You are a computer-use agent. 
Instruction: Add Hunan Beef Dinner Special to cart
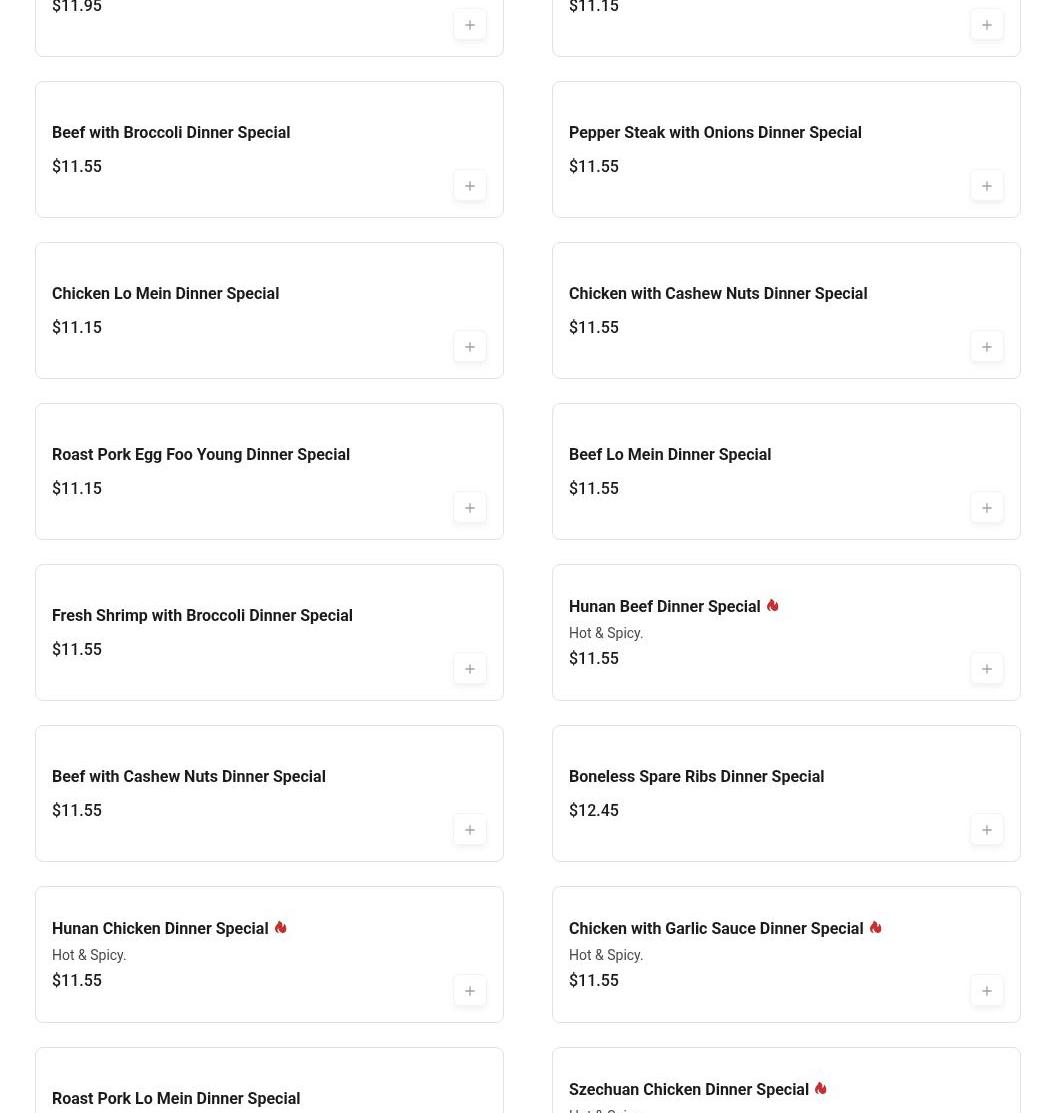pos(987,669)
